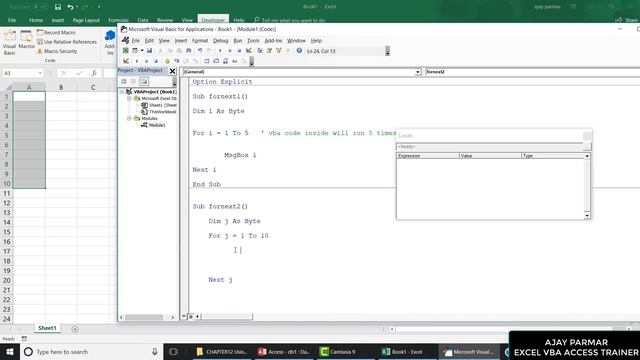Click Project panel horizontal scroll right arrow
640x360 pixels.
(172, 317)
